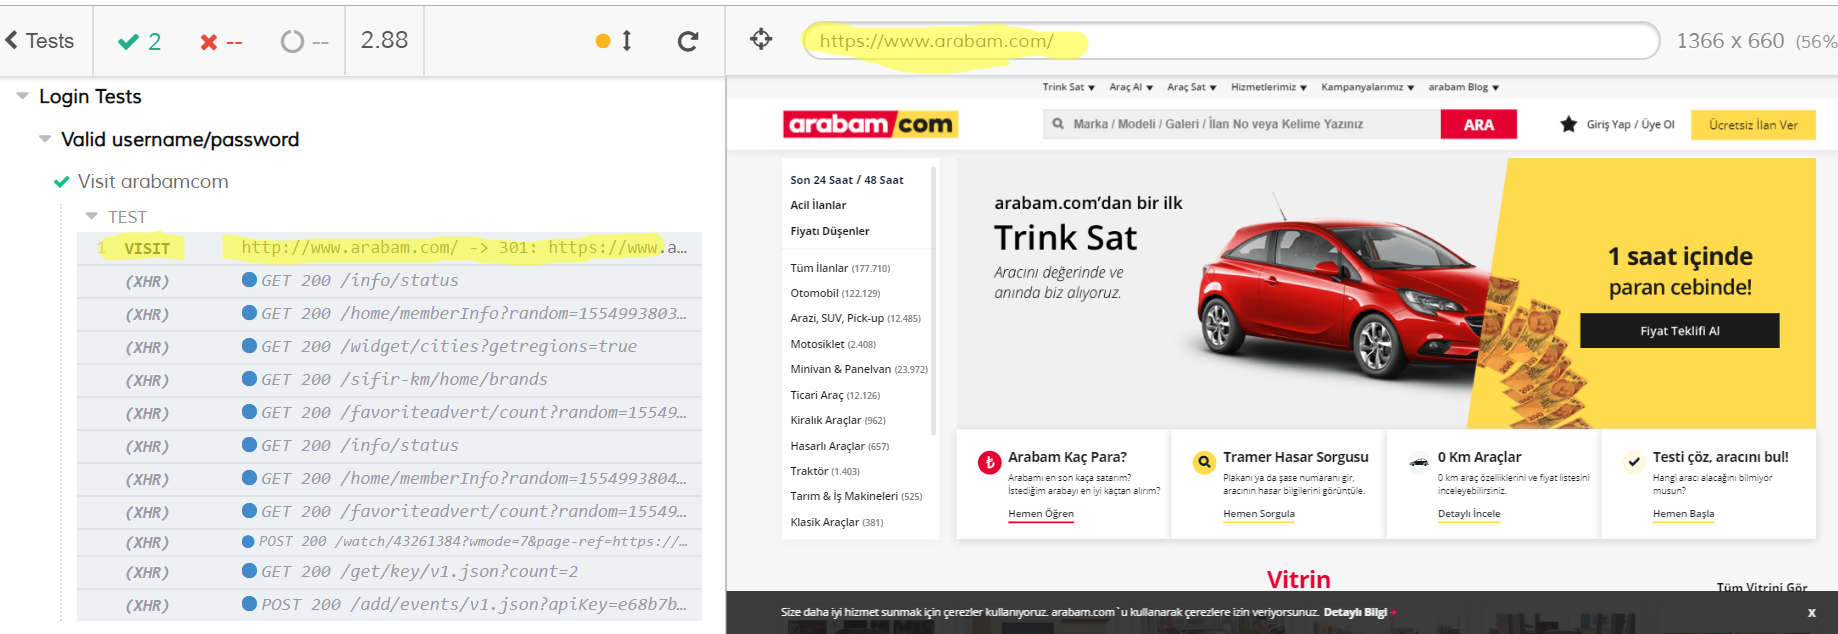Click the Fiyat Teklifi Al button
Screen dimensions: 1838x634
[x=1680, y=331]
